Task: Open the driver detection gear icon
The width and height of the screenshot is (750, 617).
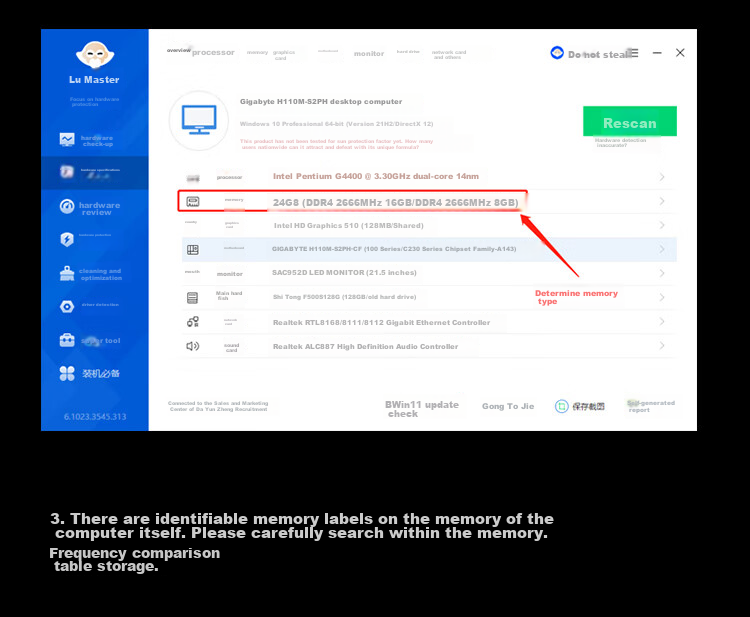Action: [67, 307]
